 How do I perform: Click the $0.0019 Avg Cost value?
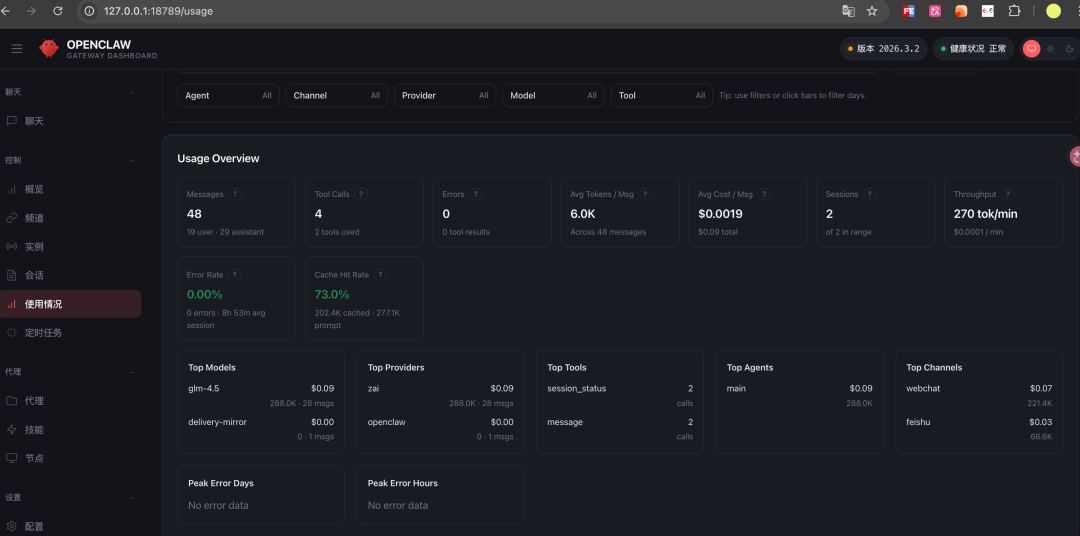click(x=720, y=214)
